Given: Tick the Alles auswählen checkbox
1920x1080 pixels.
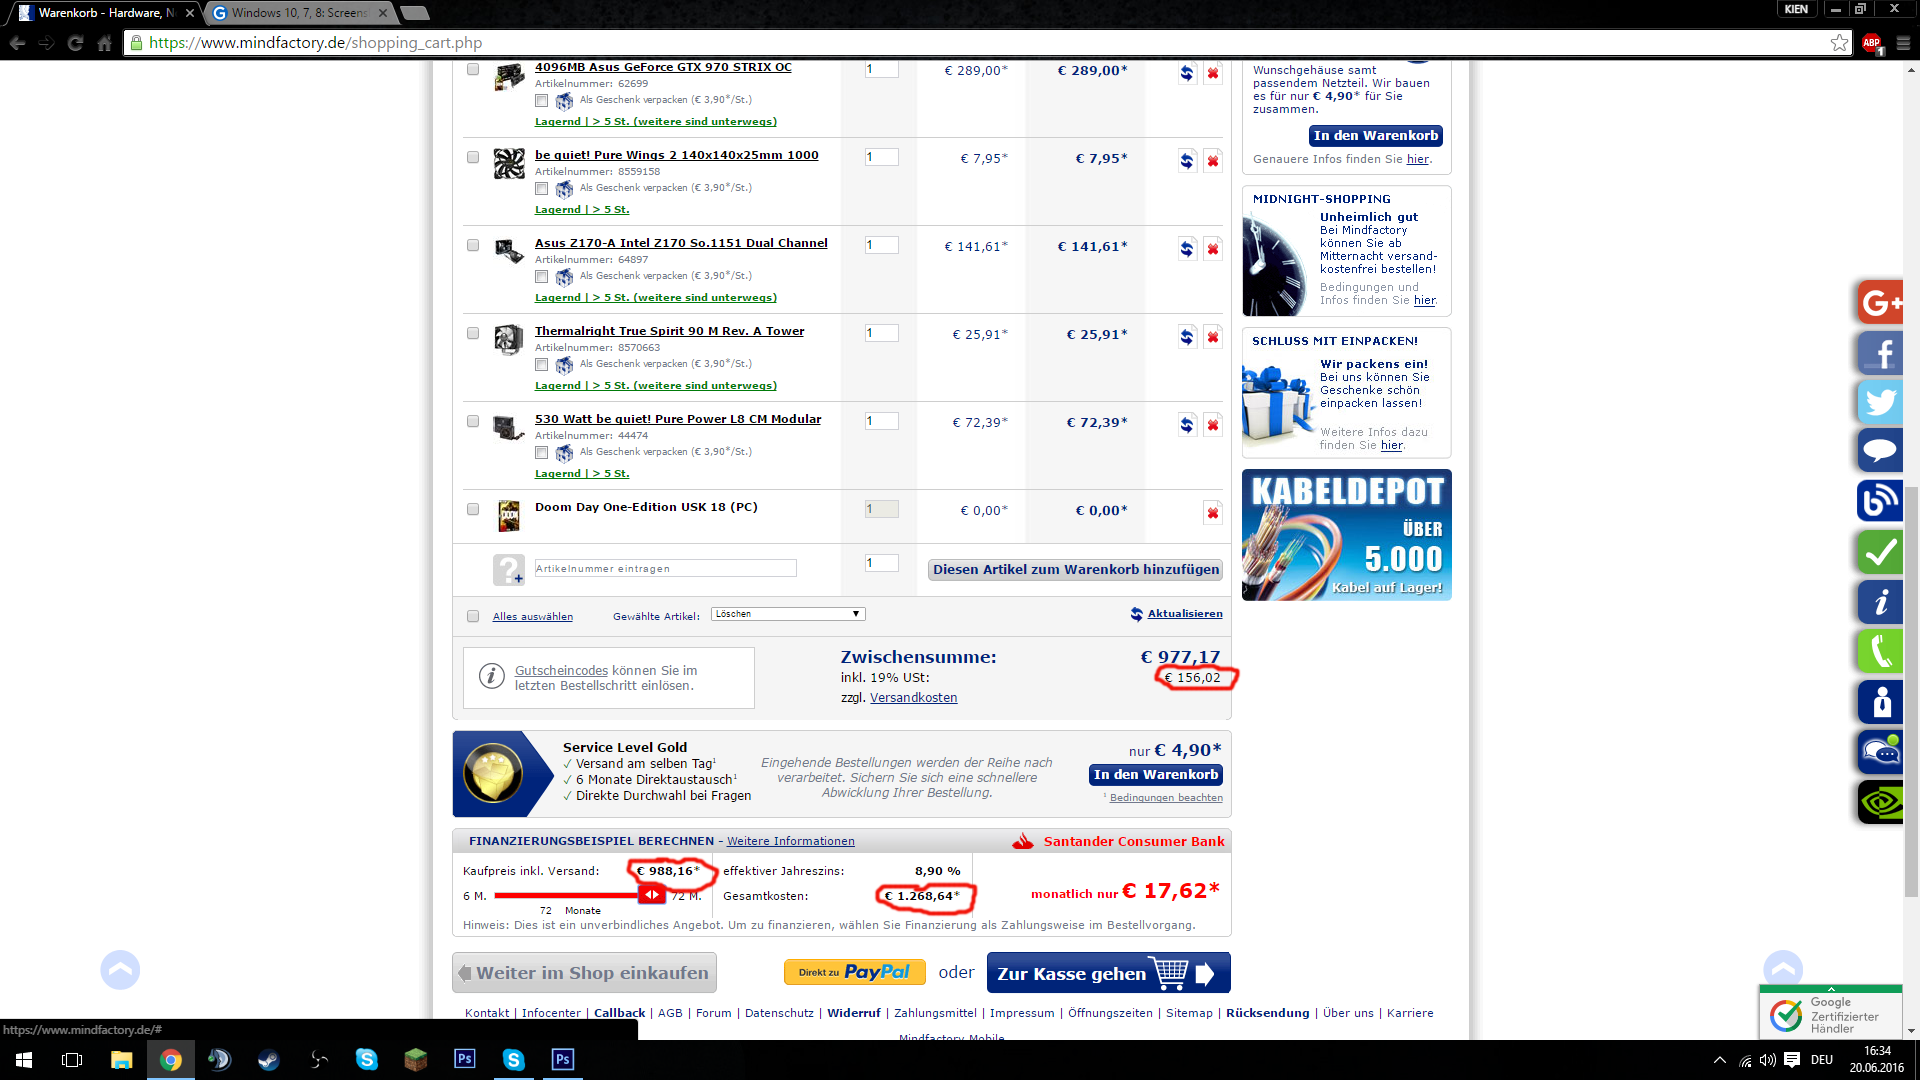Looking at the screenshot, I should (x=473, y=616).
